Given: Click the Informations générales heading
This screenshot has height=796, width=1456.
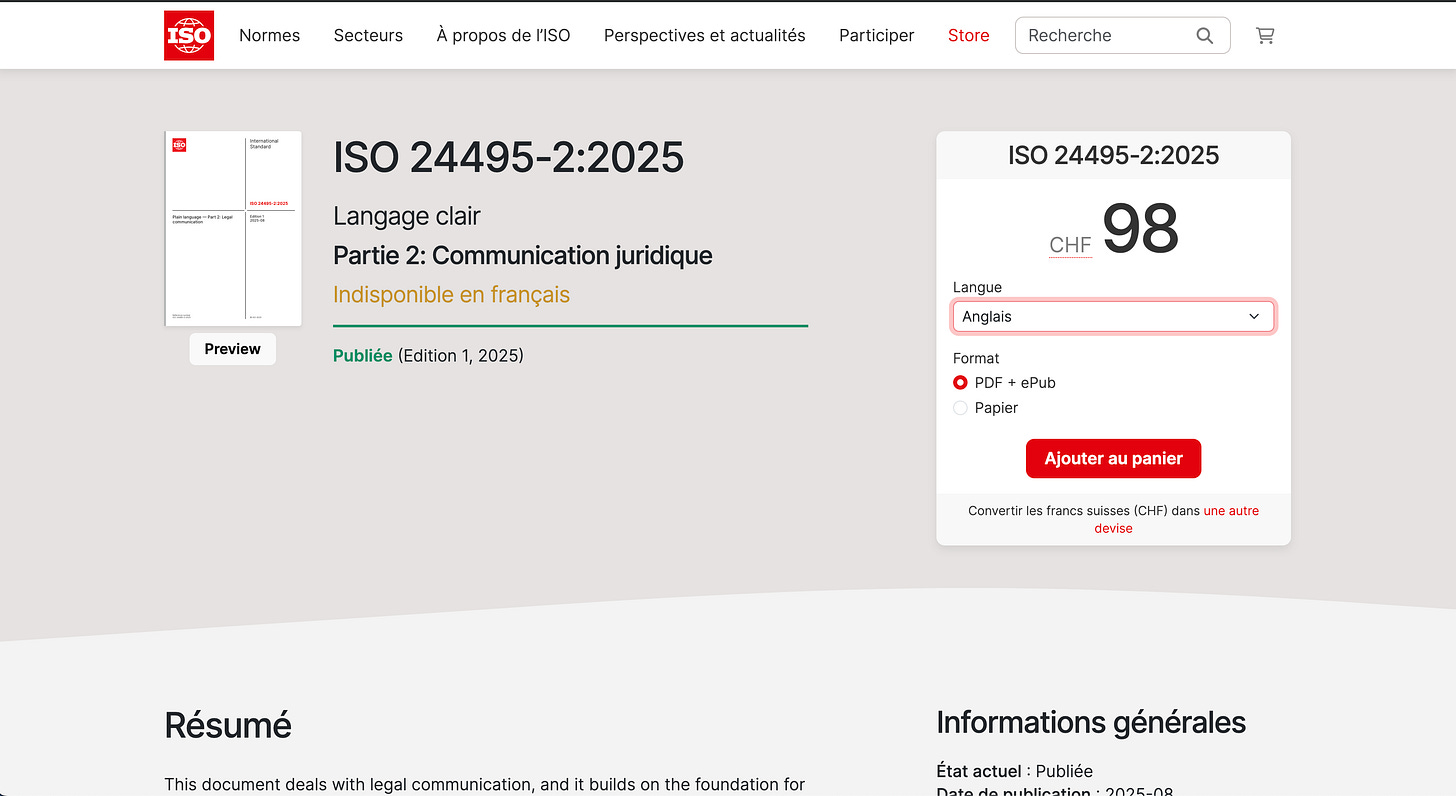Looking at the screenshot, I should point(1091,722).
